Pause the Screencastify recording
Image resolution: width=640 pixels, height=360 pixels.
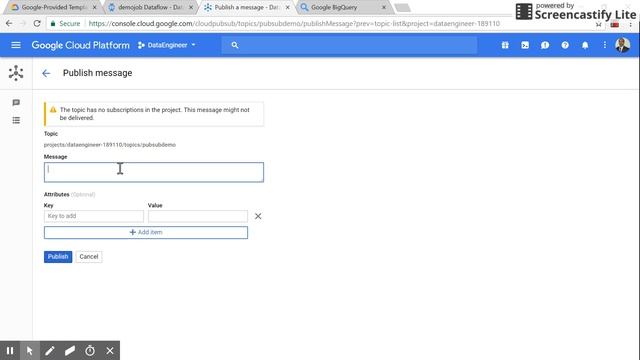pyautogui.click(x=10, y=351)
